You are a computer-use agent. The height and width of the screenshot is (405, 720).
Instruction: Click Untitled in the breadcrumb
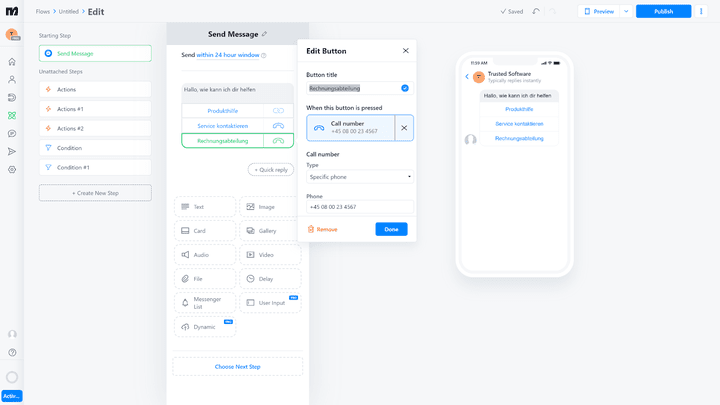click(68, 11)
